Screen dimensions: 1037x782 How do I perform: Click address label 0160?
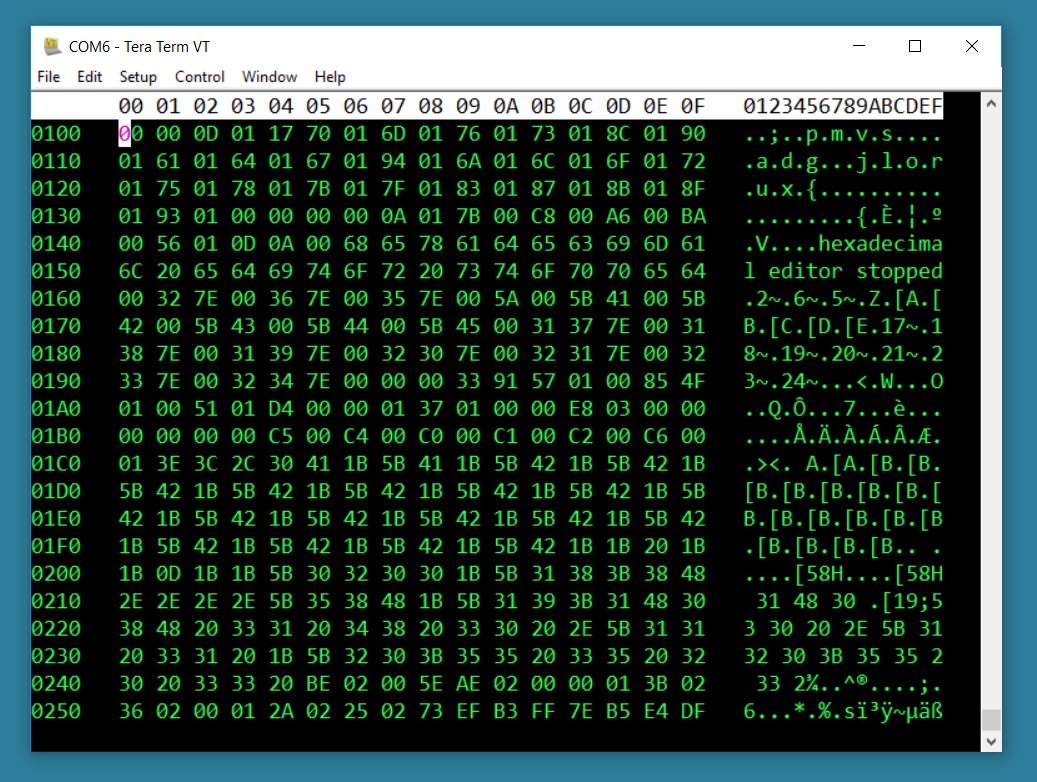(56, 299)
